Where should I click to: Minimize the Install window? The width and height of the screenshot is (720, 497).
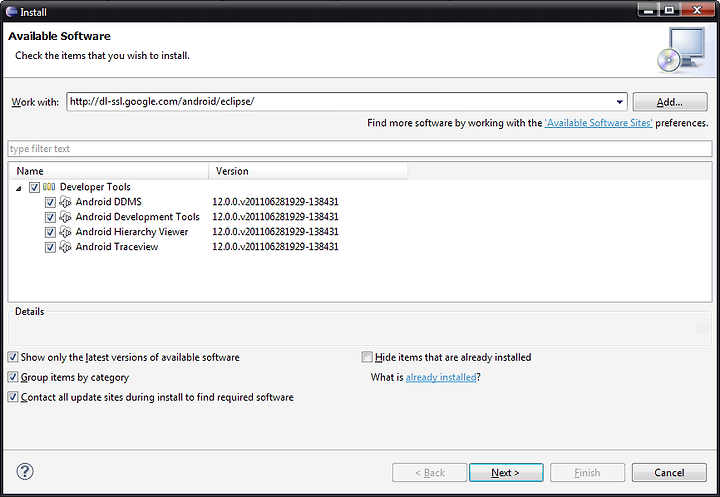[x=649, y=10]
